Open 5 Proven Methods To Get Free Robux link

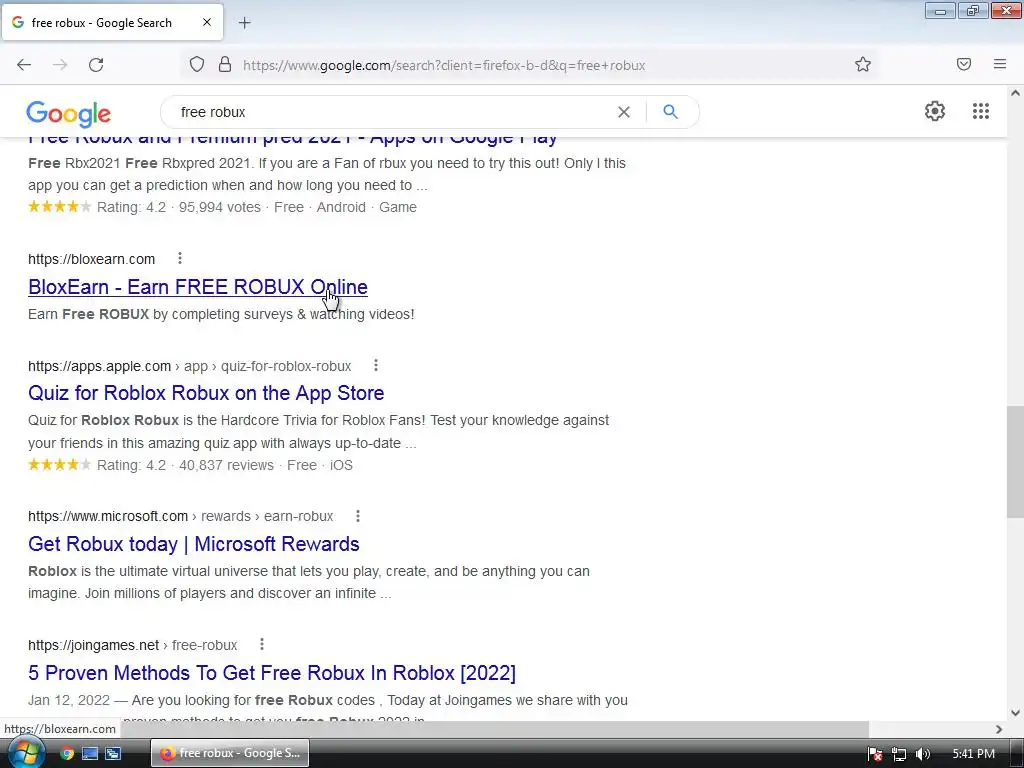pyautogui.click(x=272, y=673)
